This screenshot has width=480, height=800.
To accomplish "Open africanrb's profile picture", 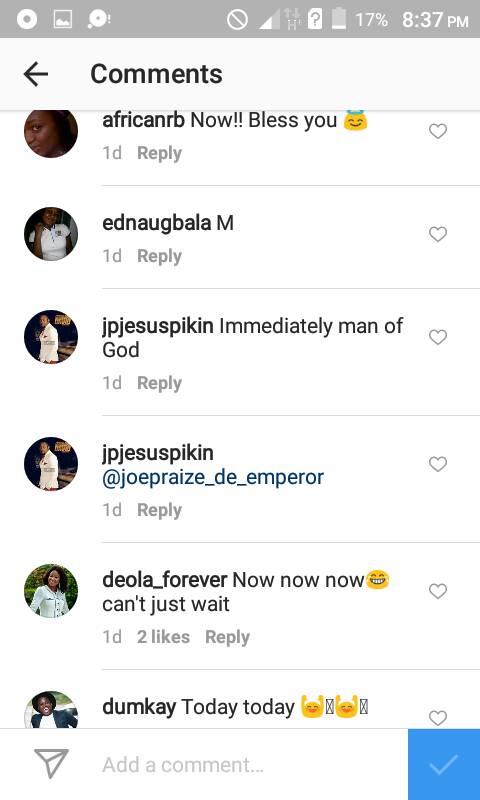I will [x=51, y=132].
